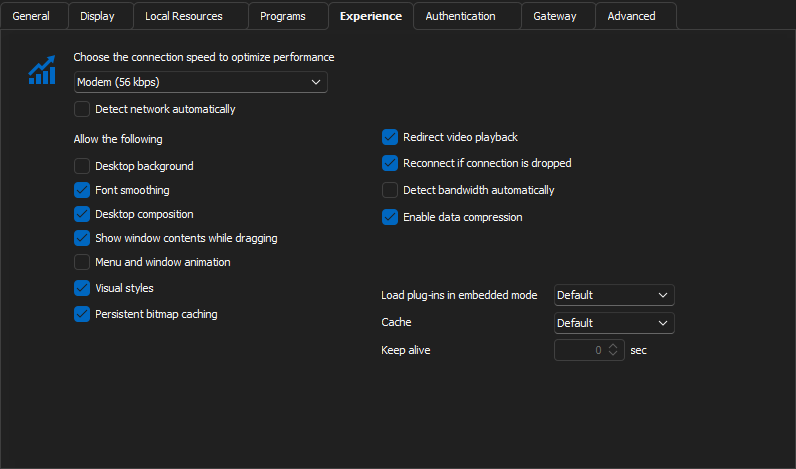Click the 'Allow the following' label
Screen dimensions: 796x469
[118, 139]
